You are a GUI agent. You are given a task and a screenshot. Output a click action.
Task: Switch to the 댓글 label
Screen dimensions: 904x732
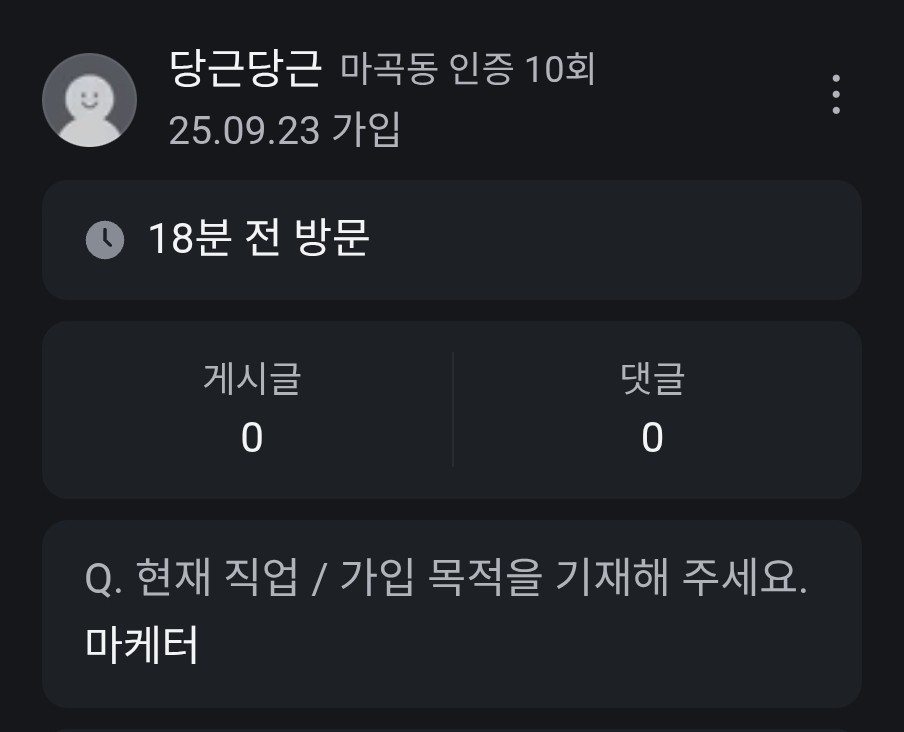pyautogui.click(x=652, y=380)
